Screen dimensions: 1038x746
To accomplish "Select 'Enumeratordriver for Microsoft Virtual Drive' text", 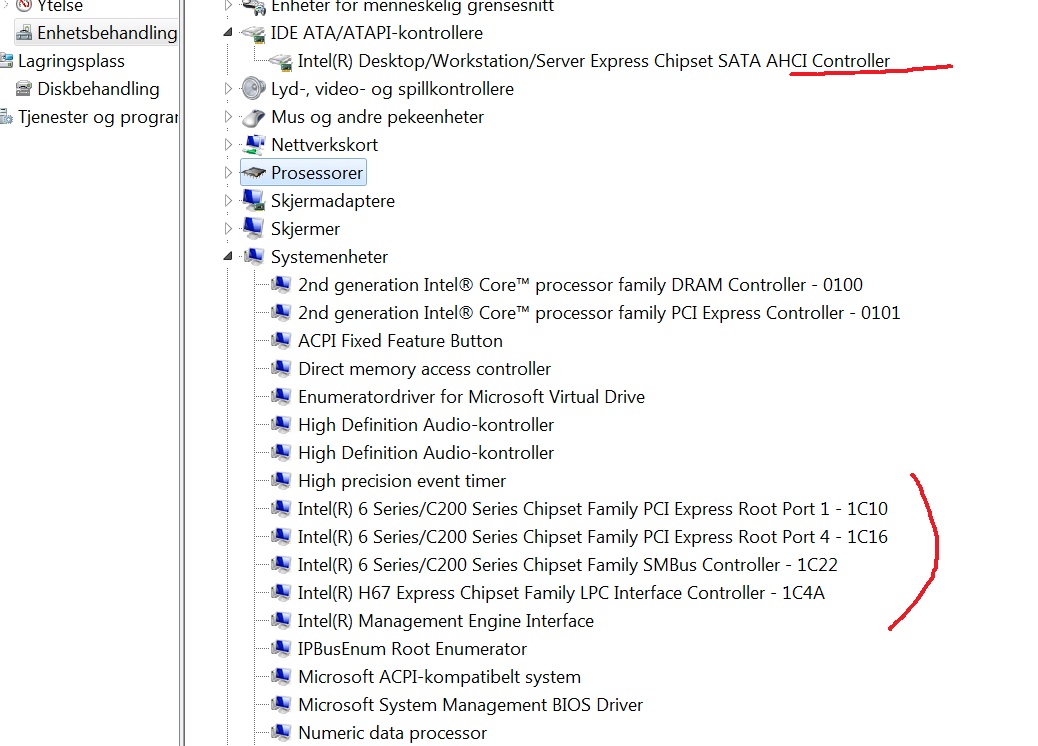I will click(x=471, y=396).
